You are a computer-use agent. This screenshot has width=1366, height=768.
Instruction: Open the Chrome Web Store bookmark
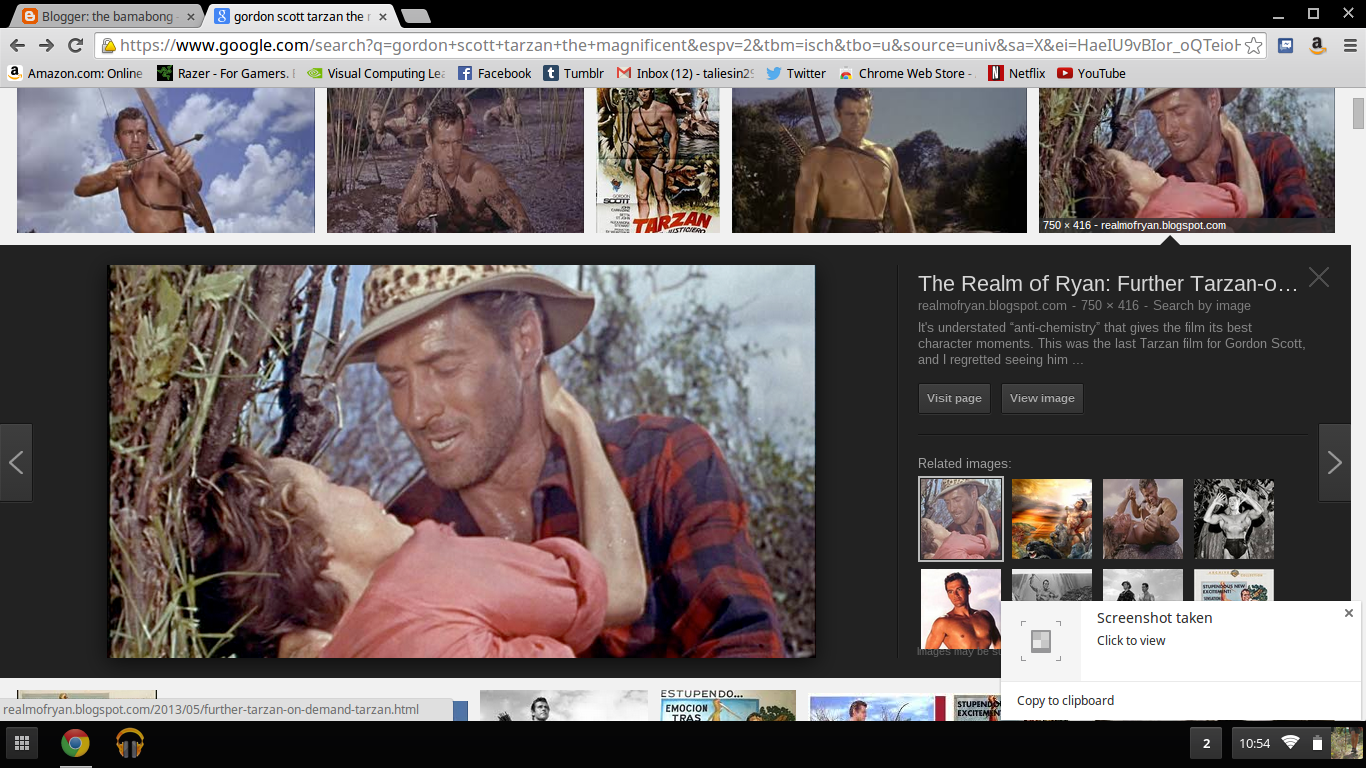906,73
